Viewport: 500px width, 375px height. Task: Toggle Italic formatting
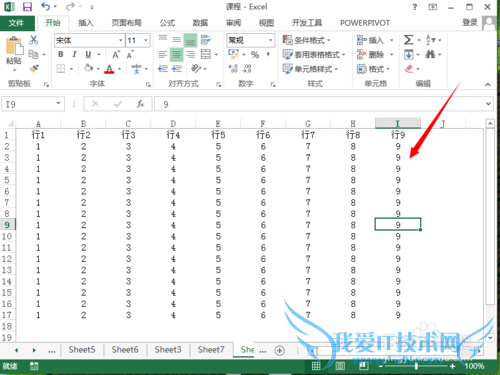(74, 54)
